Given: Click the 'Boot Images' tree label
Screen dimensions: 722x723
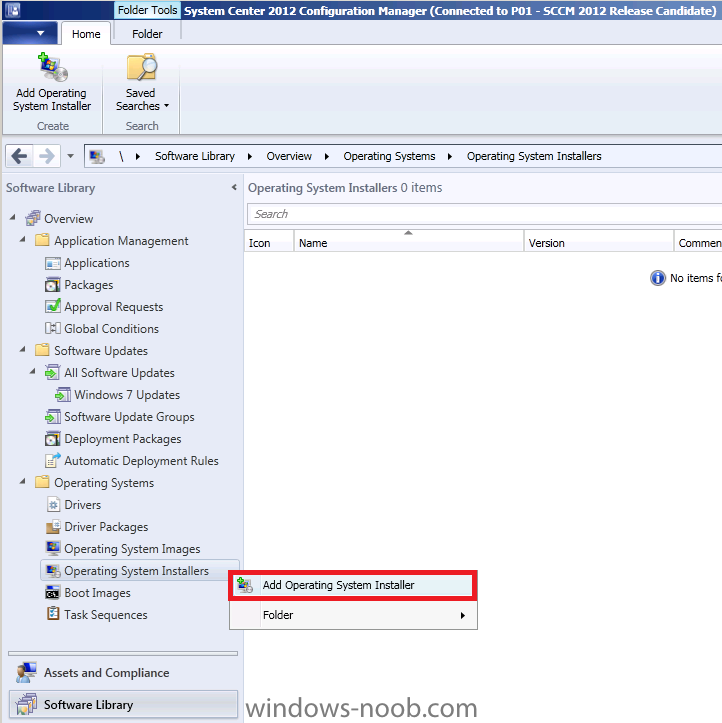Looking at the screenshot, I should tap(97, 593).
